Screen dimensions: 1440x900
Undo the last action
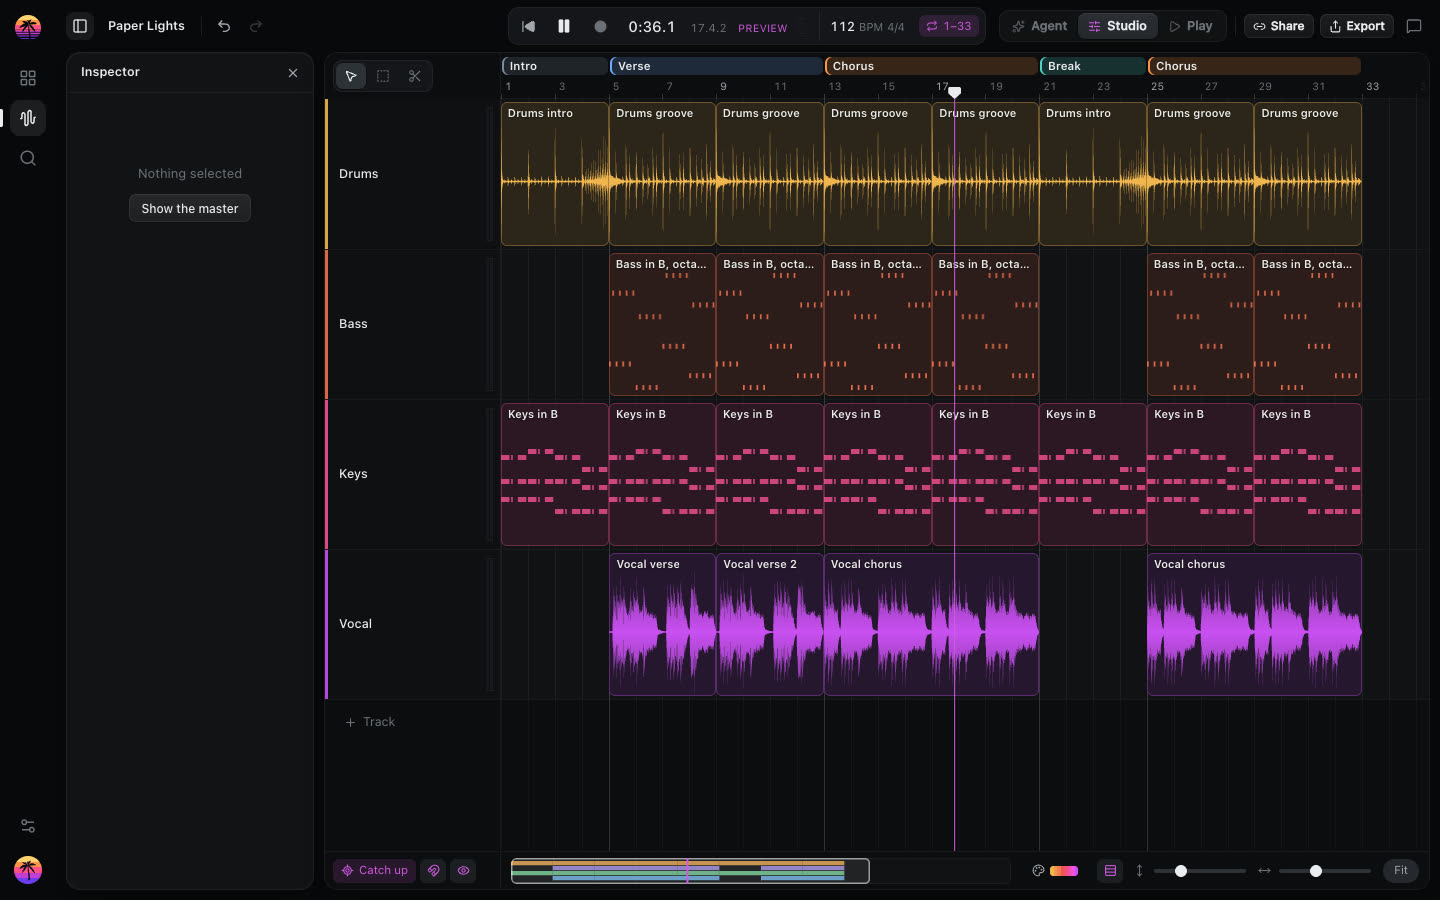[x=224, y=26]
